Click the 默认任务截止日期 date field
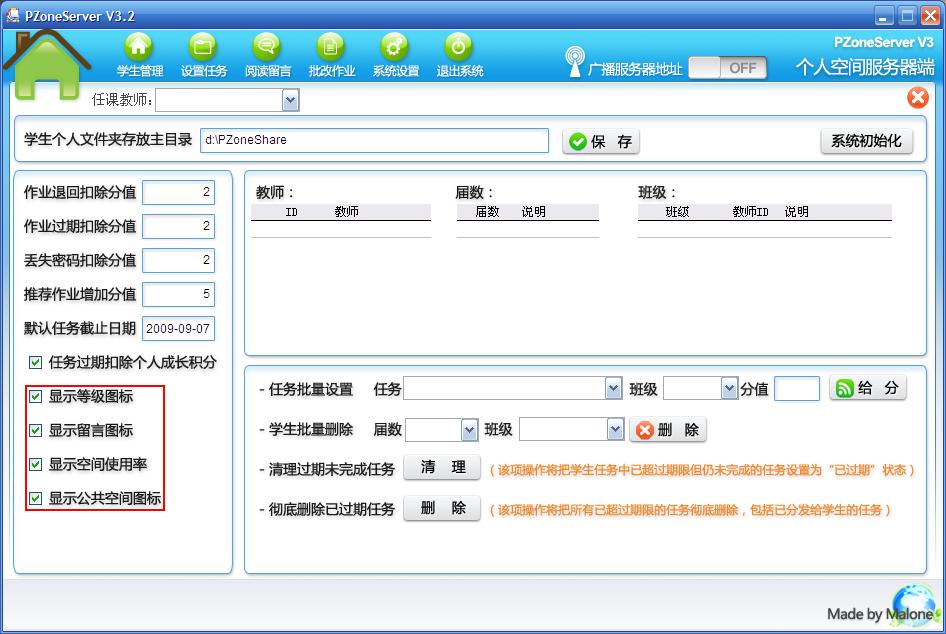Screen dimensions: 946x634 pos(178,328)
